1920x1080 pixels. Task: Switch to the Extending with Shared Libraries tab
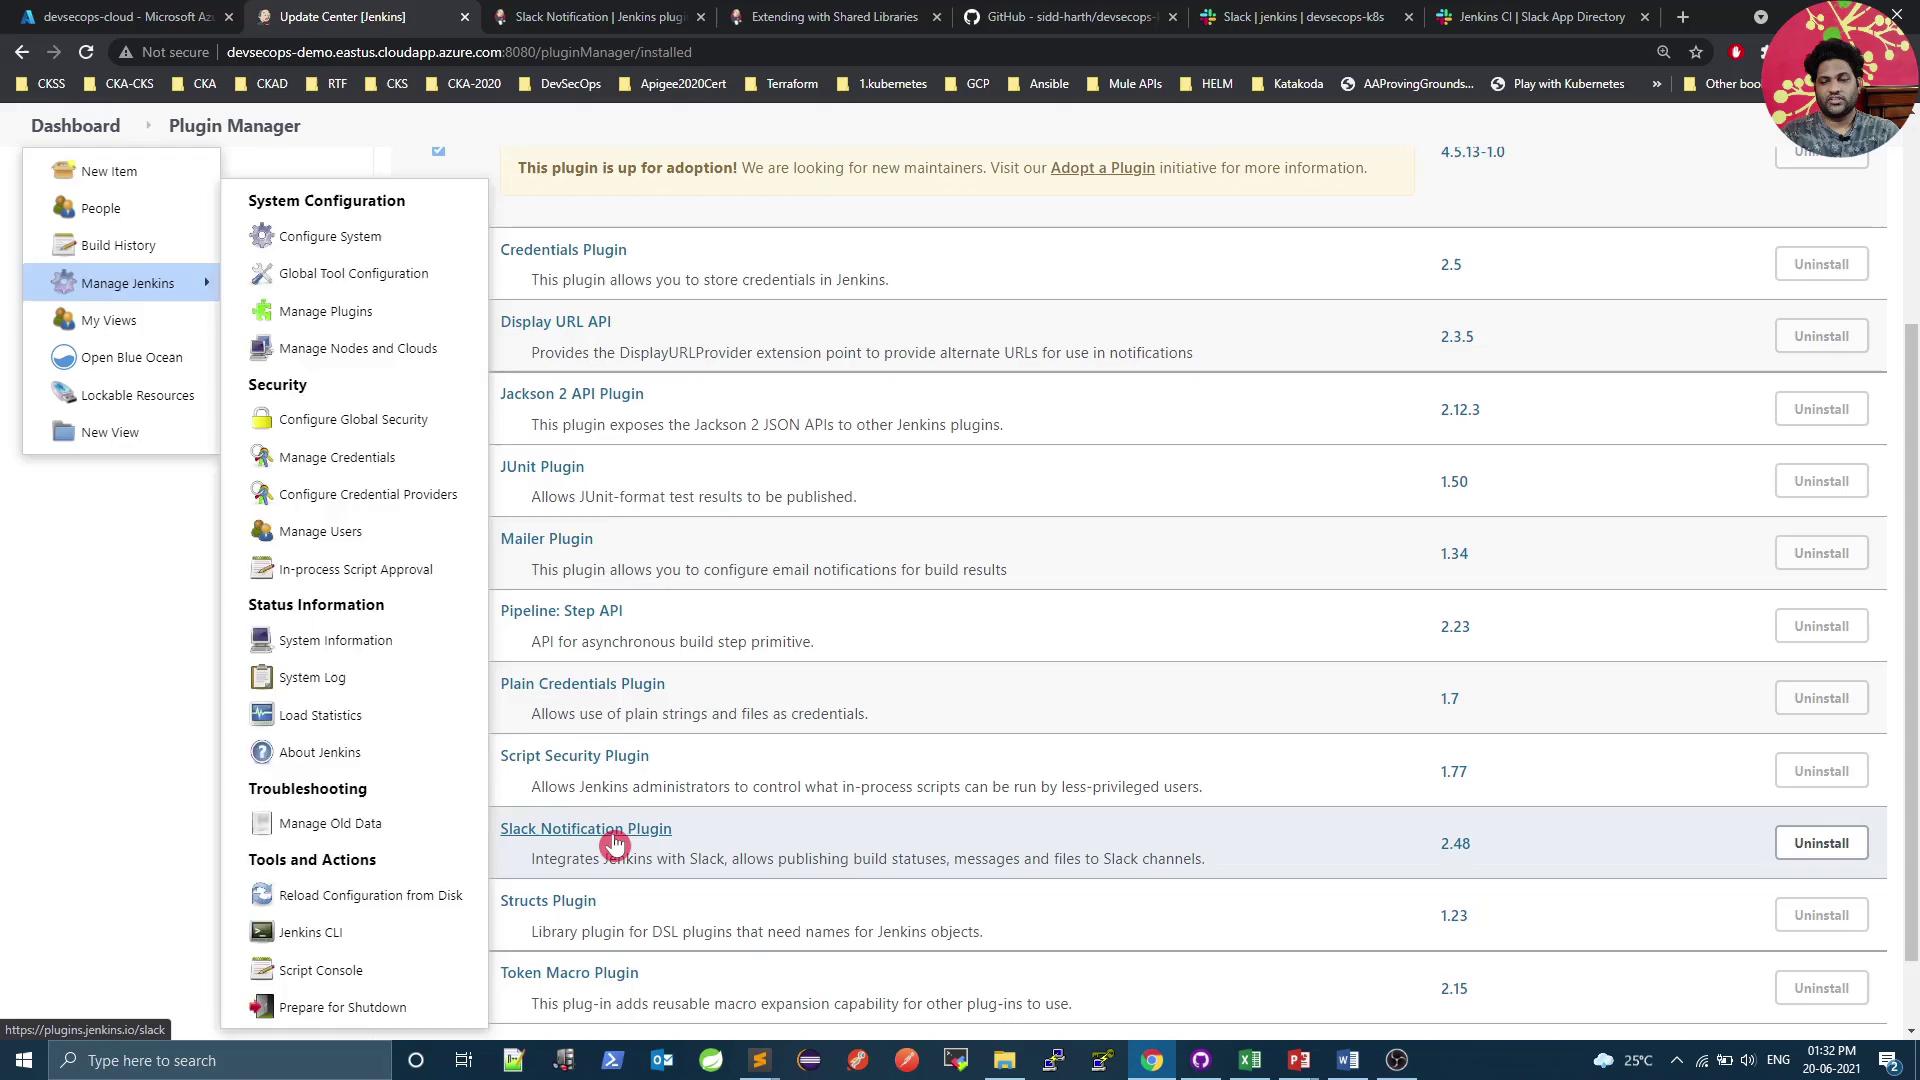[x=833, y=17]
